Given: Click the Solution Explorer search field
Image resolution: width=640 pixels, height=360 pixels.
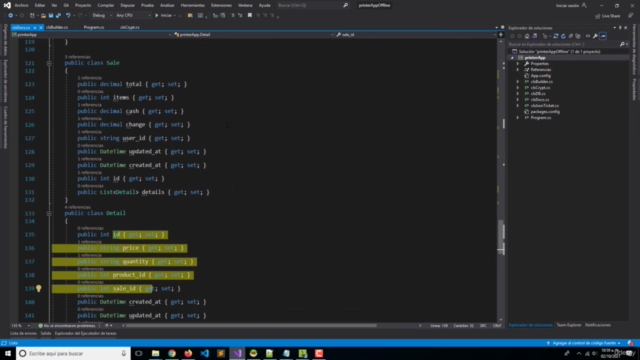Looking at the screenshot, I should [x=564, y=44].
